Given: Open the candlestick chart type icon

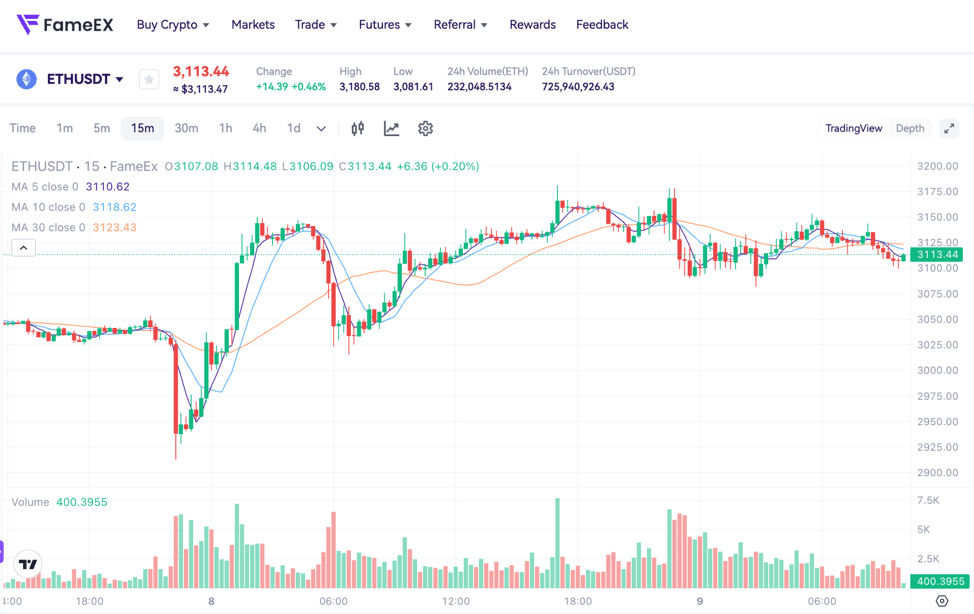Looking at the screenshot, I should pyautogui.click(x=358, y=128).
